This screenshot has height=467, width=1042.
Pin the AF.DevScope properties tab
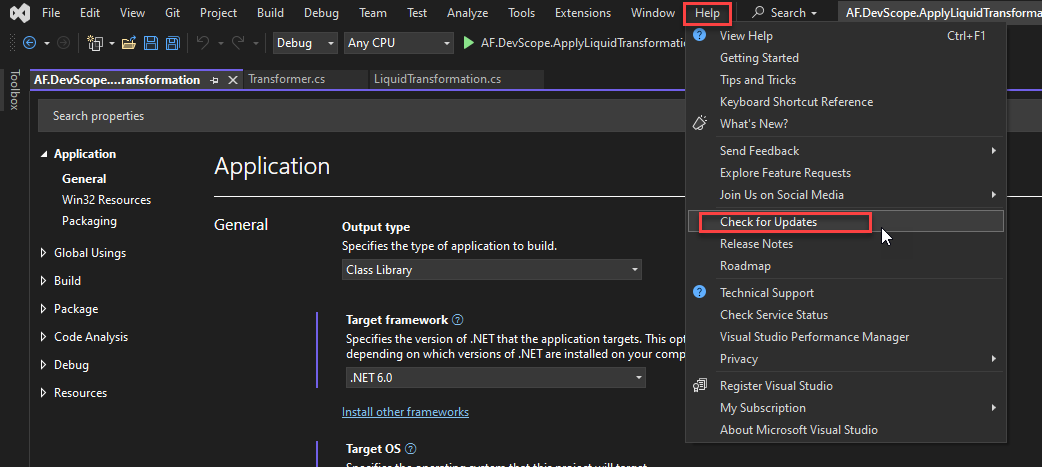214,80
